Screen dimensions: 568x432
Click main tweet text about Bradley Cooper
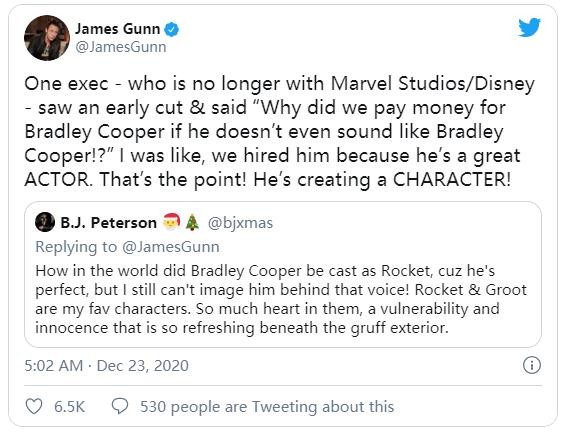pyautogui.click(x=280, y=131)
